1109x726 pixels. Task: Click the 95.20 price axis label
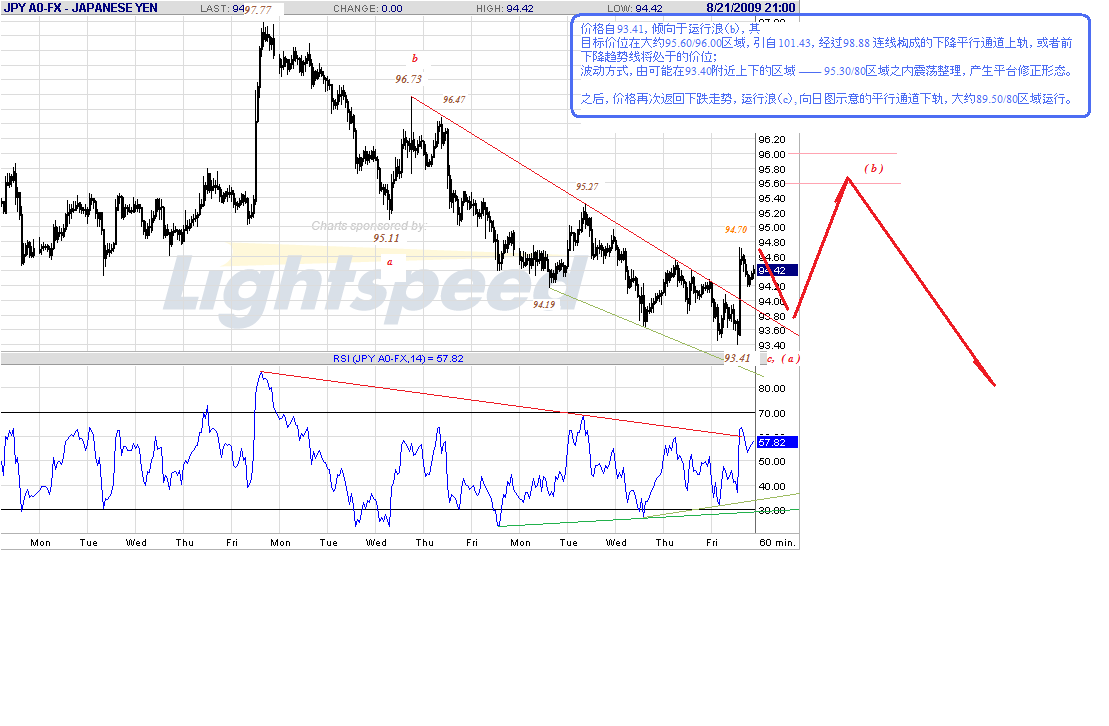coord(772,213)
